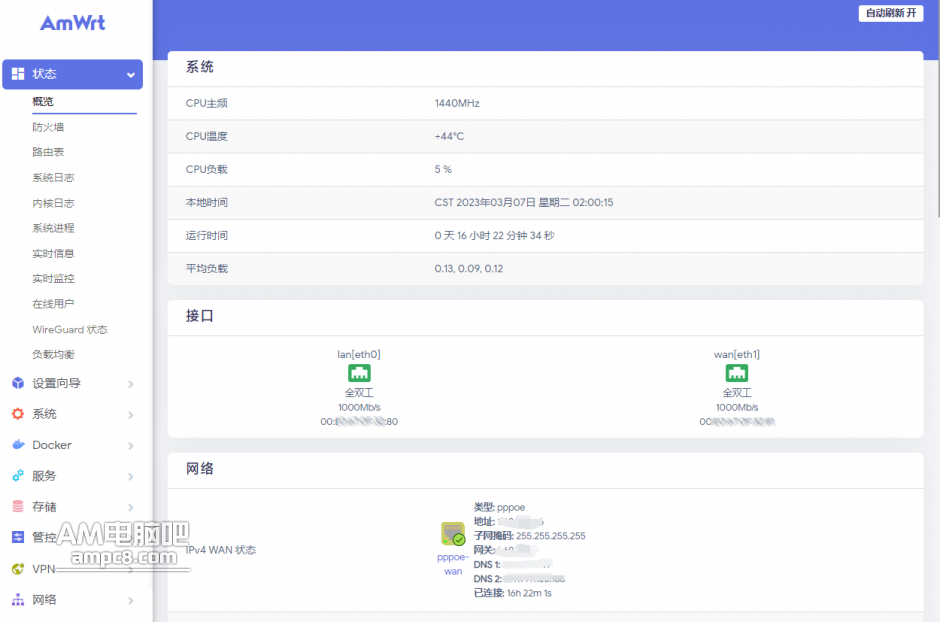The image size is (940, 622).
Task: Expand the 服务 menu arrow
Action: 131,477
